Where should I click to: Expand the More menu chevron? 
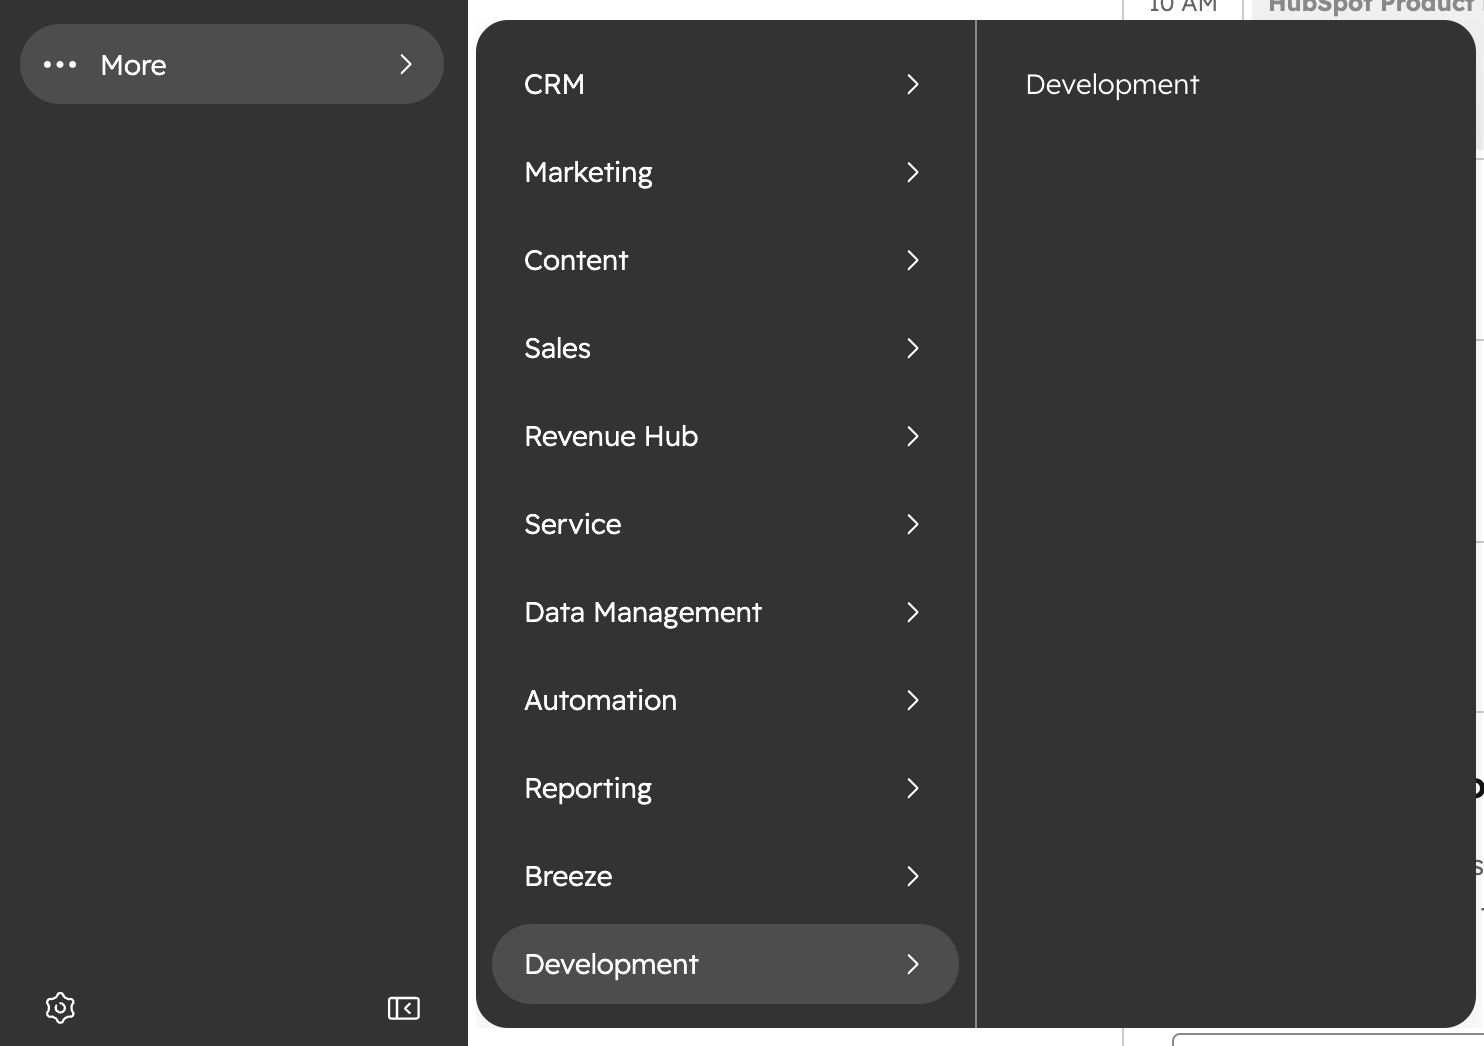tap(406, 64)
